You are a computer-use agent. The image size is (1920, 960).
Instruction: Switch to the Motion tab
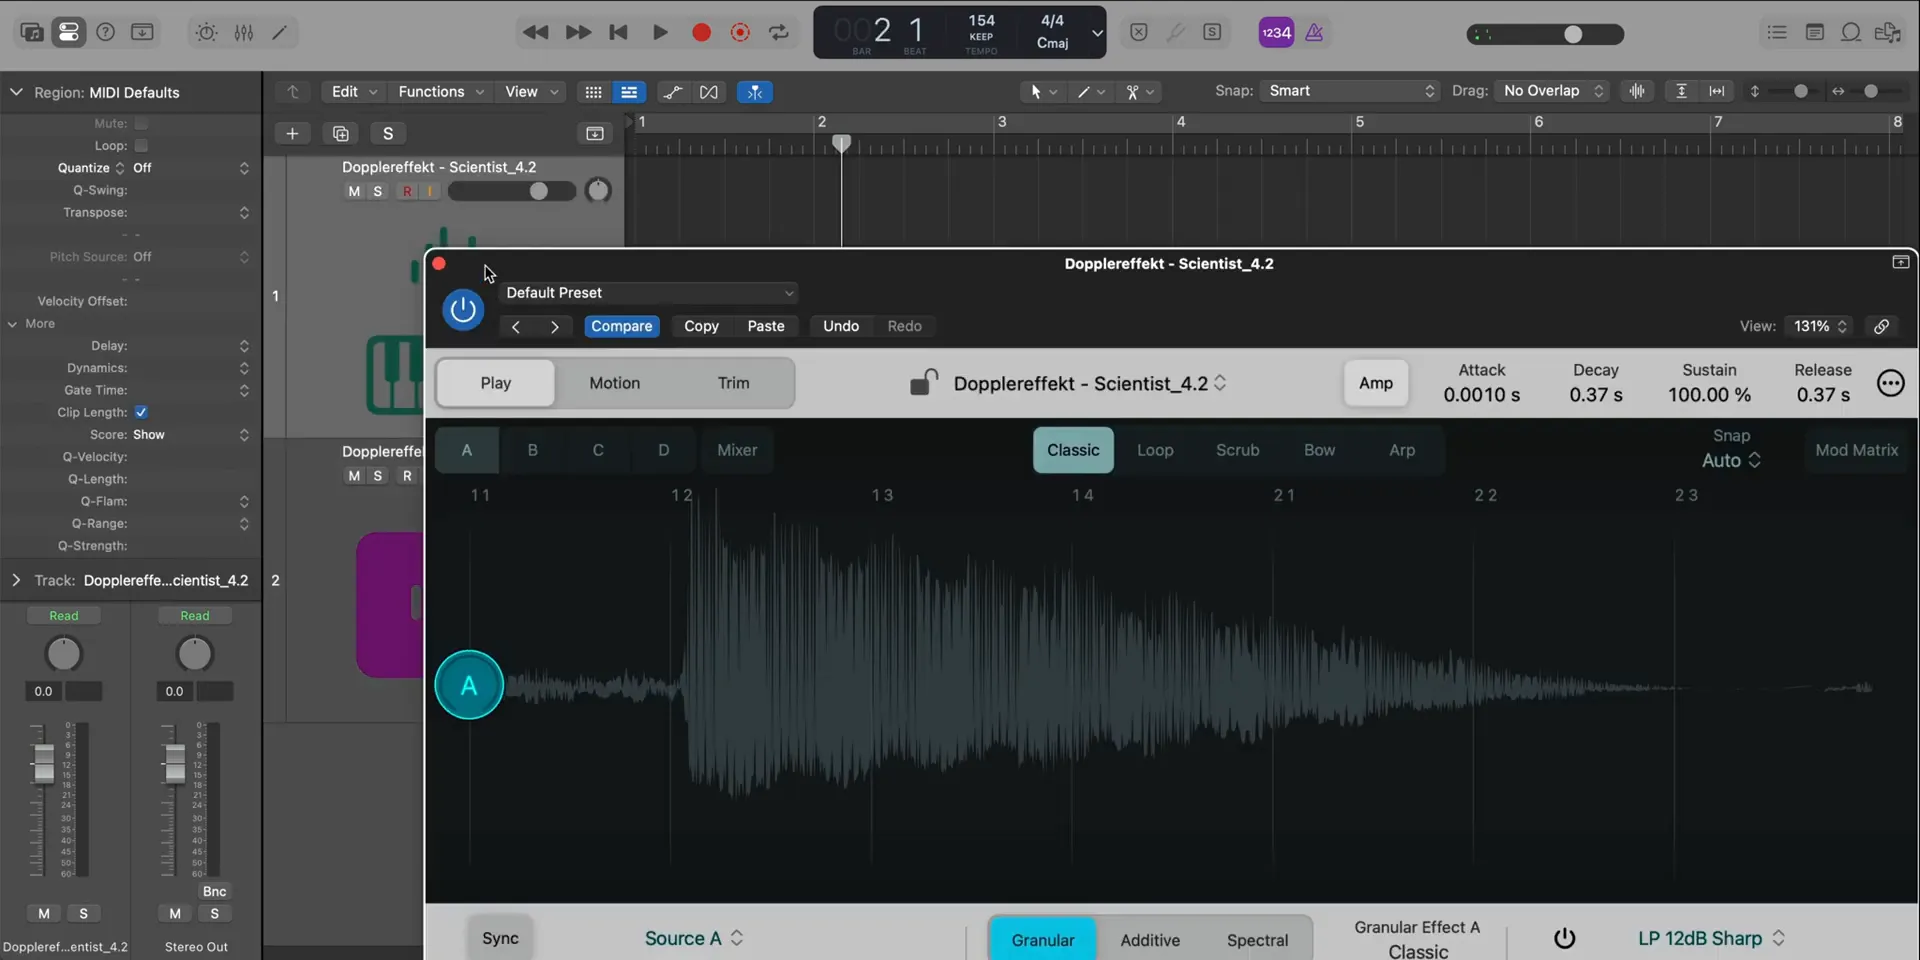click(614, 383)
